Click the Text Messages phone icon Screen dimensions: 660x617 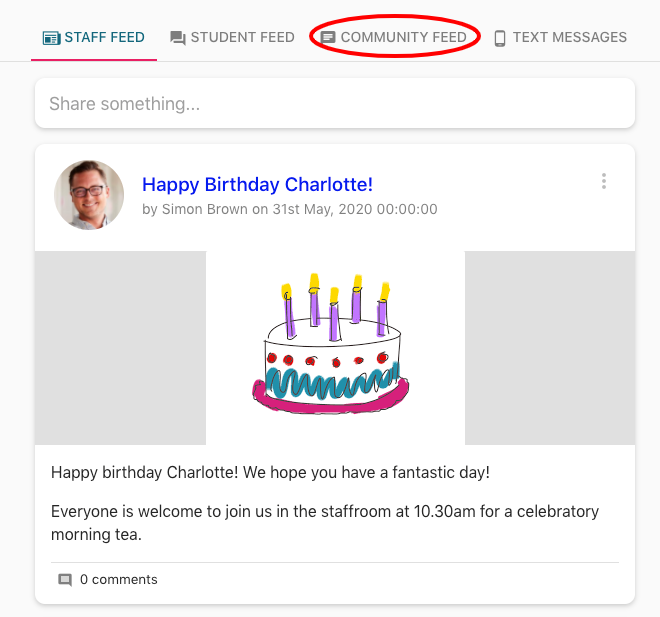pos(500,38)
